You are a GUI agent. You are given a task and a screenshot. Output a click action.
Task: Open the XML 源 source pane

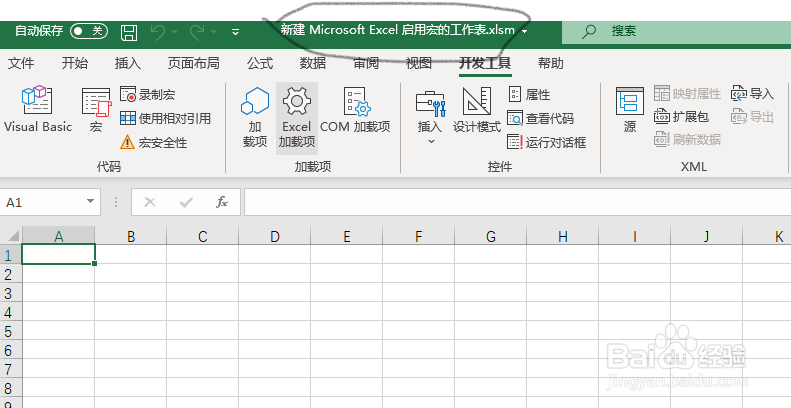tap(630, 110)
